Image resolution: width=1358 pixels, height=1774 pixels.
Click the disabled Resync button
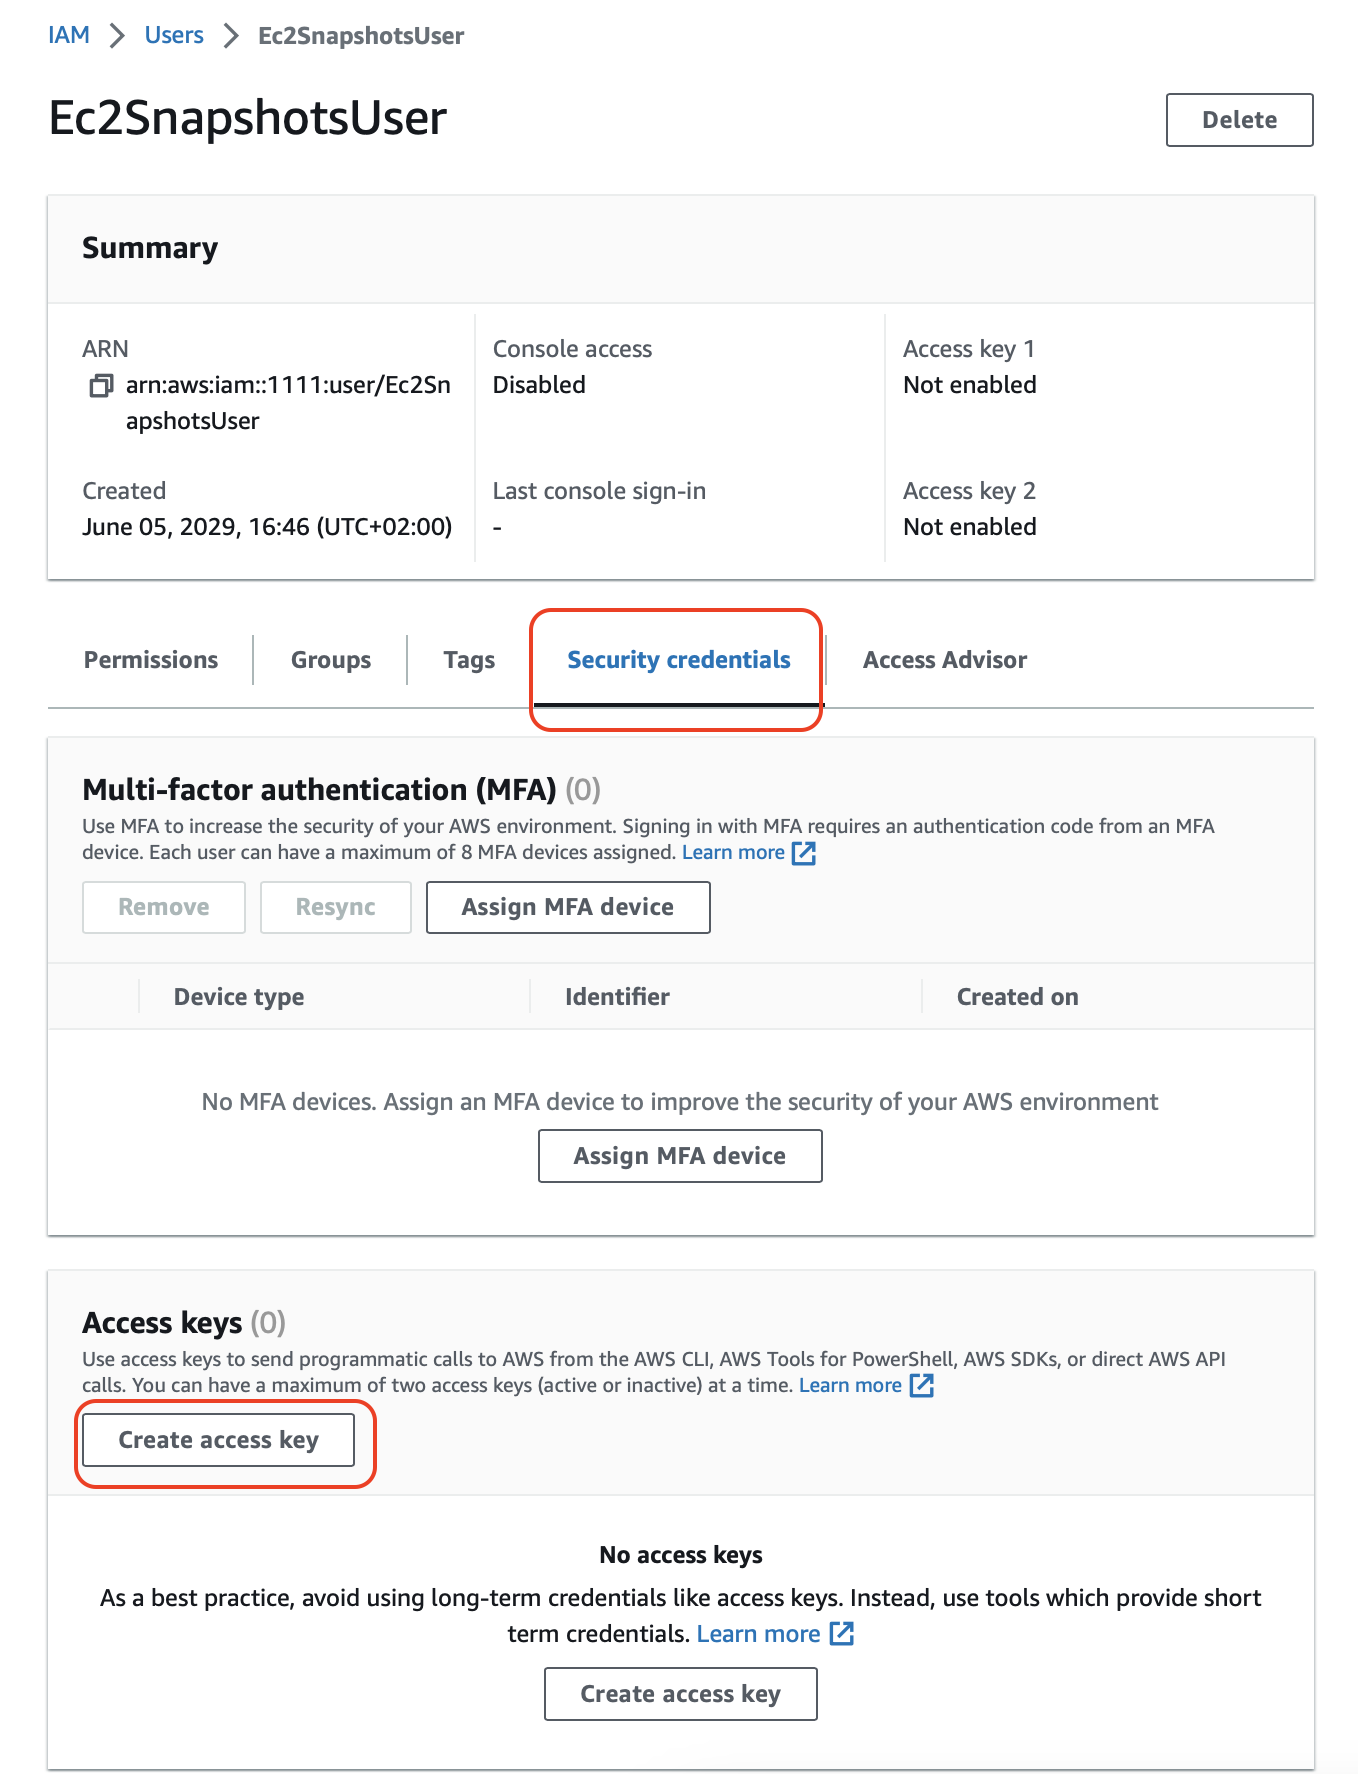pos(335,907)
